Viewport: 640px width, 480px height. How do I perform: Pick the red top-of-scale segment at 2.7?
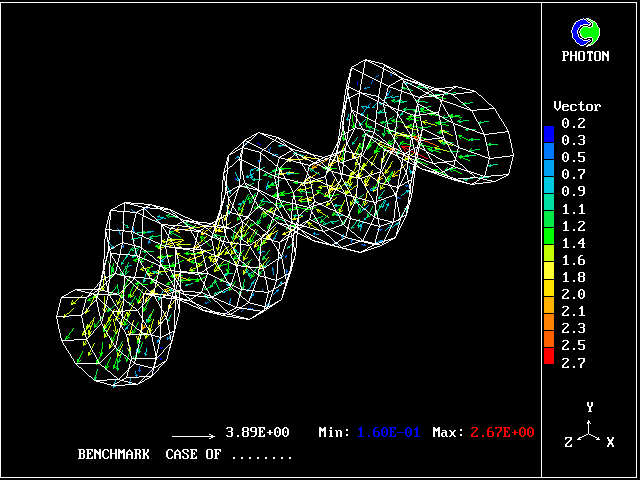(x=548, y=358)
